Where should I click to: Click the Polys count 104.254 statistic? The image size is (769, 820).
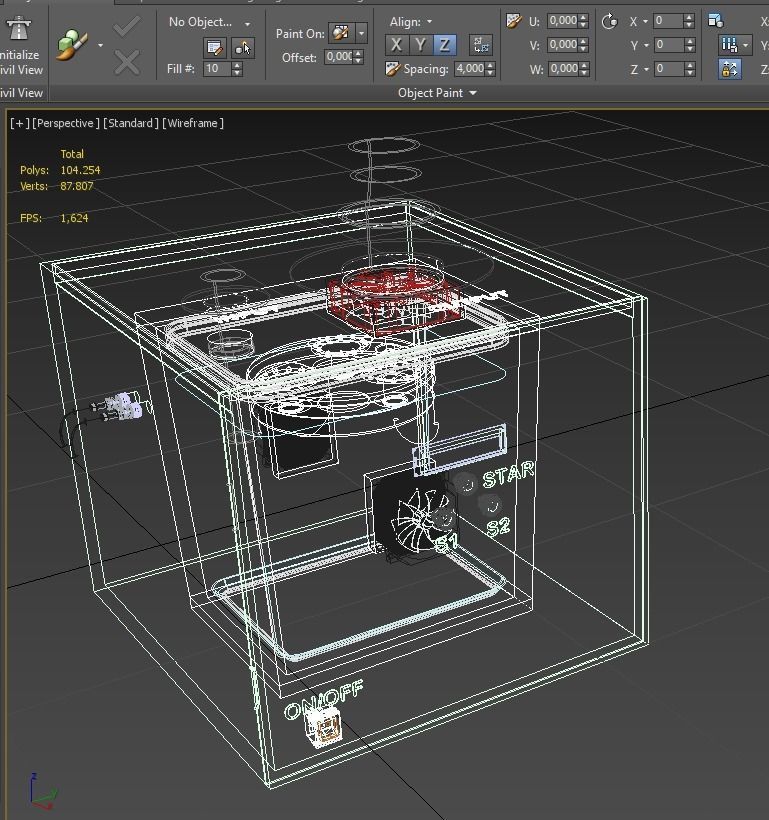click(x=80, y=170)
